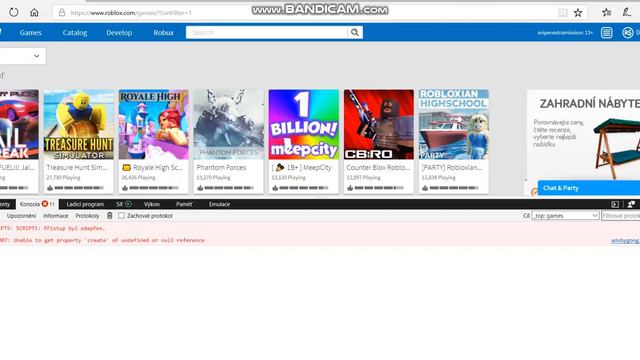Switch to the Výkon tab

pos(152,204)
